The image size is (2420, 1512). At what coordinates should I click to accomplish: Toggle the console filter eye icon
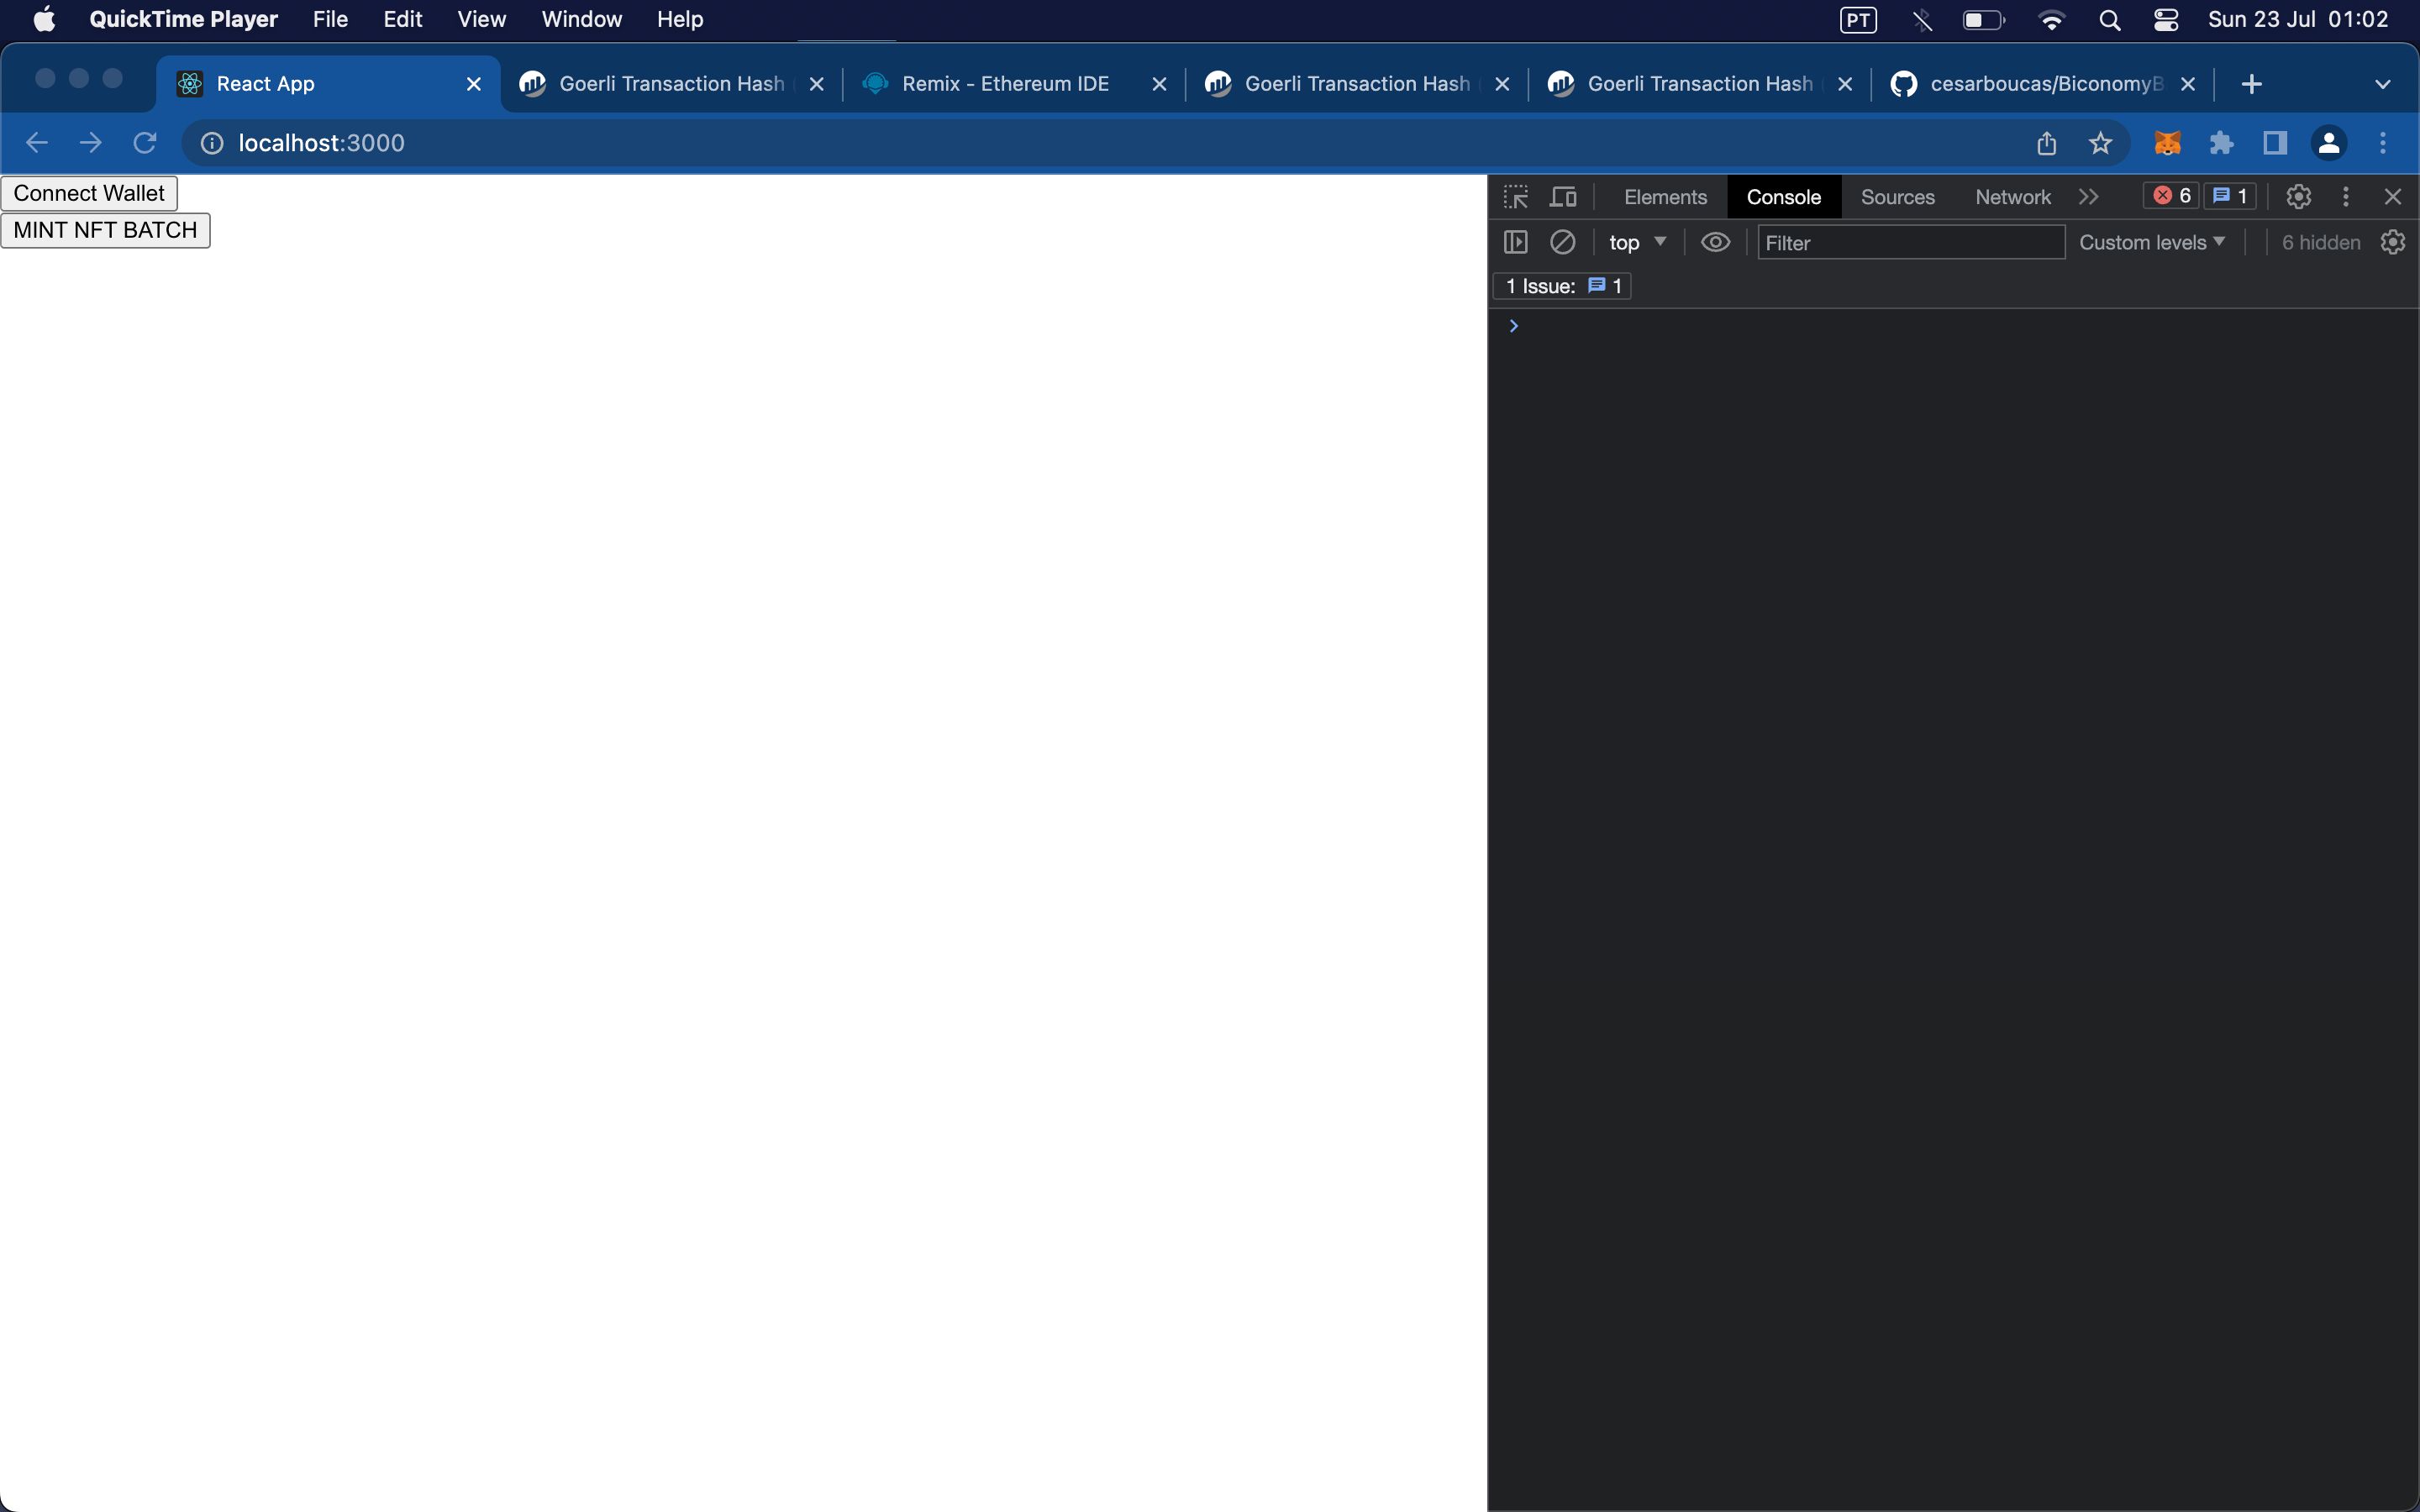[x=1716, y=242]
